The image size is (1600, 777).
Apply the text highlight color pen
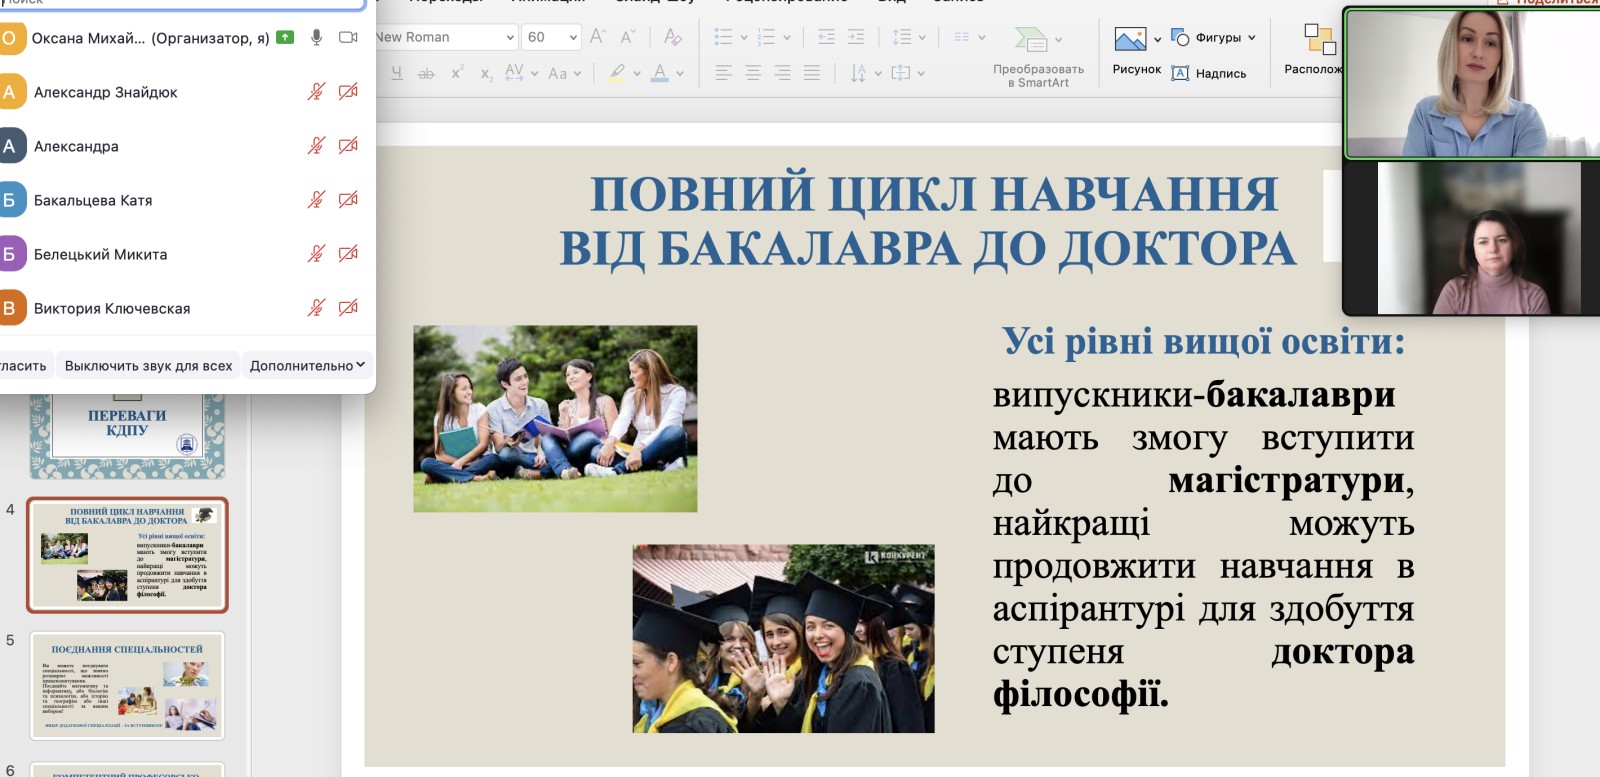coord(618,73)
